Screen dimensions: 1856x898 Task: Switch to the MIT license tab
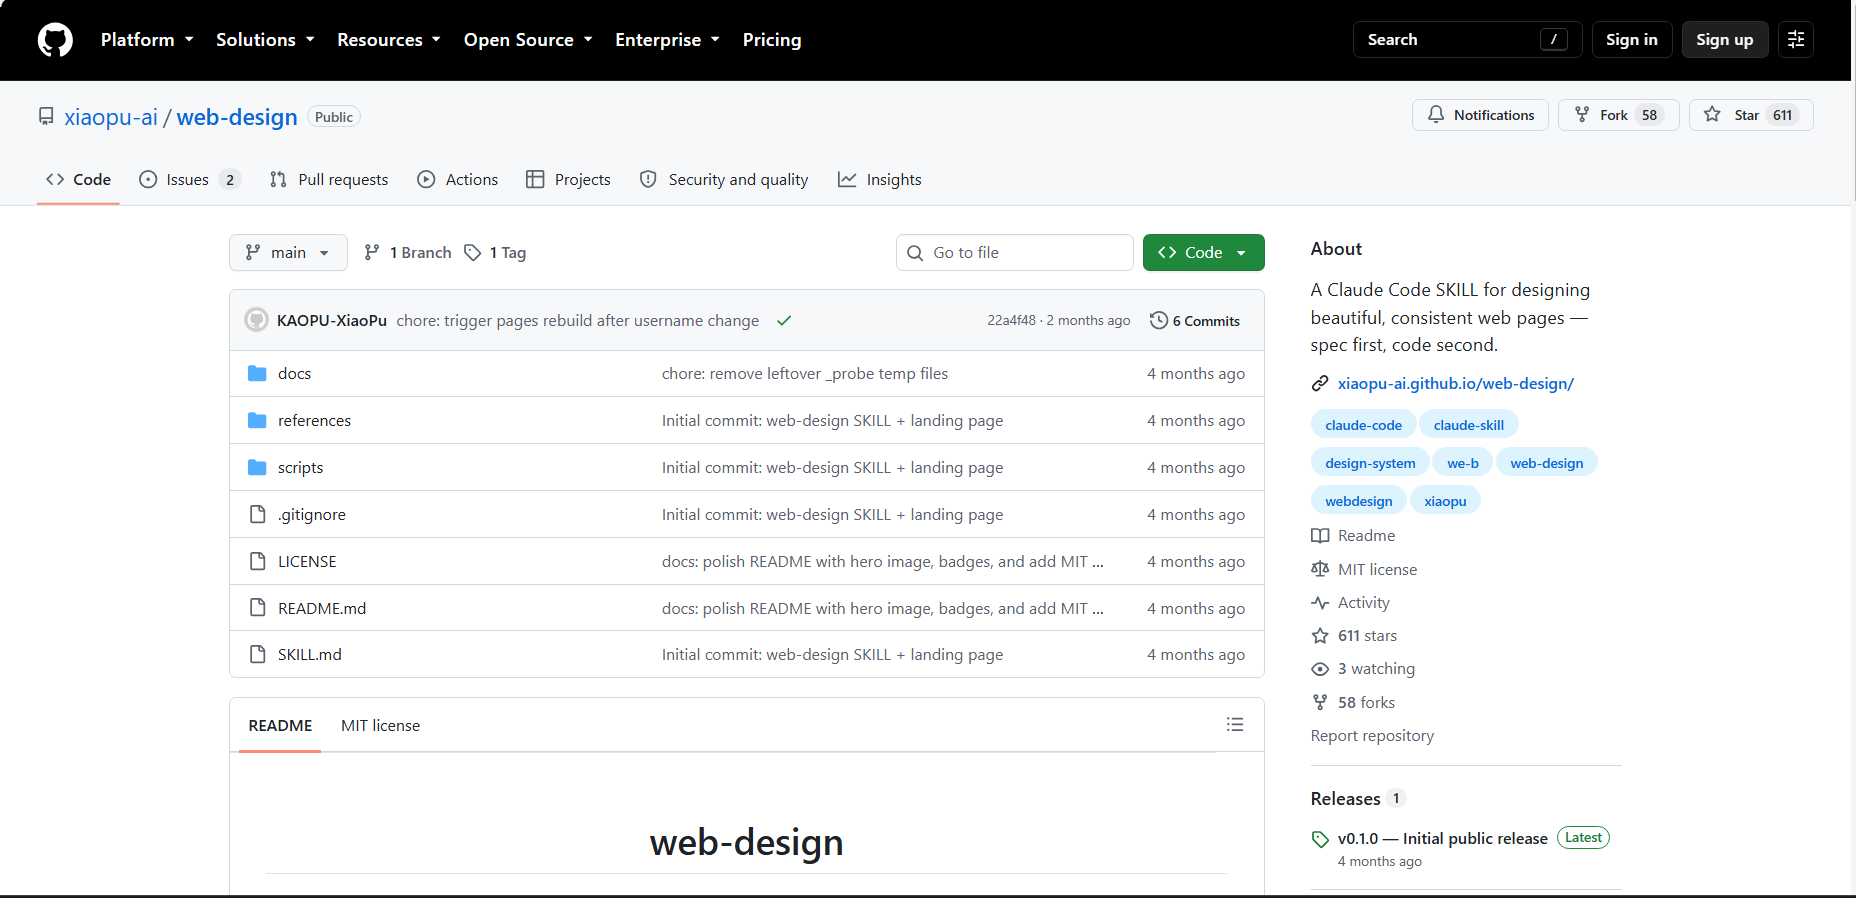point(380,726)
